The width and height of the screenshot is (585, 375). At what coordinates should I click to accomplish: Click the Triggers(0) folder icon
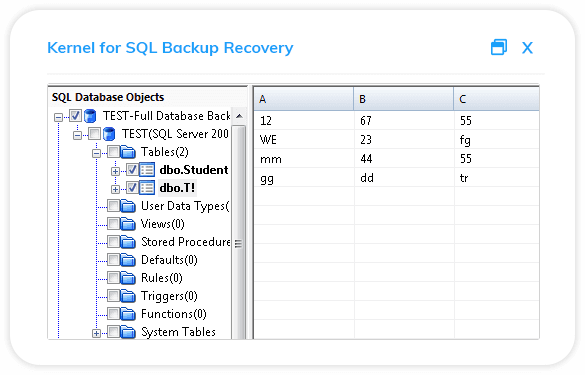click(x=128, y=296)
